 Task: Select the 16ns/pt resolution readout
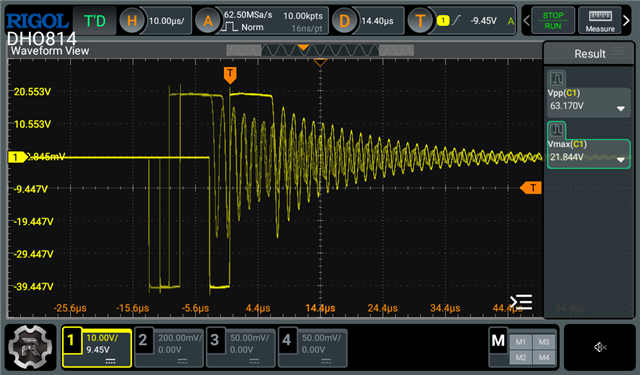[x=307, y=29]
